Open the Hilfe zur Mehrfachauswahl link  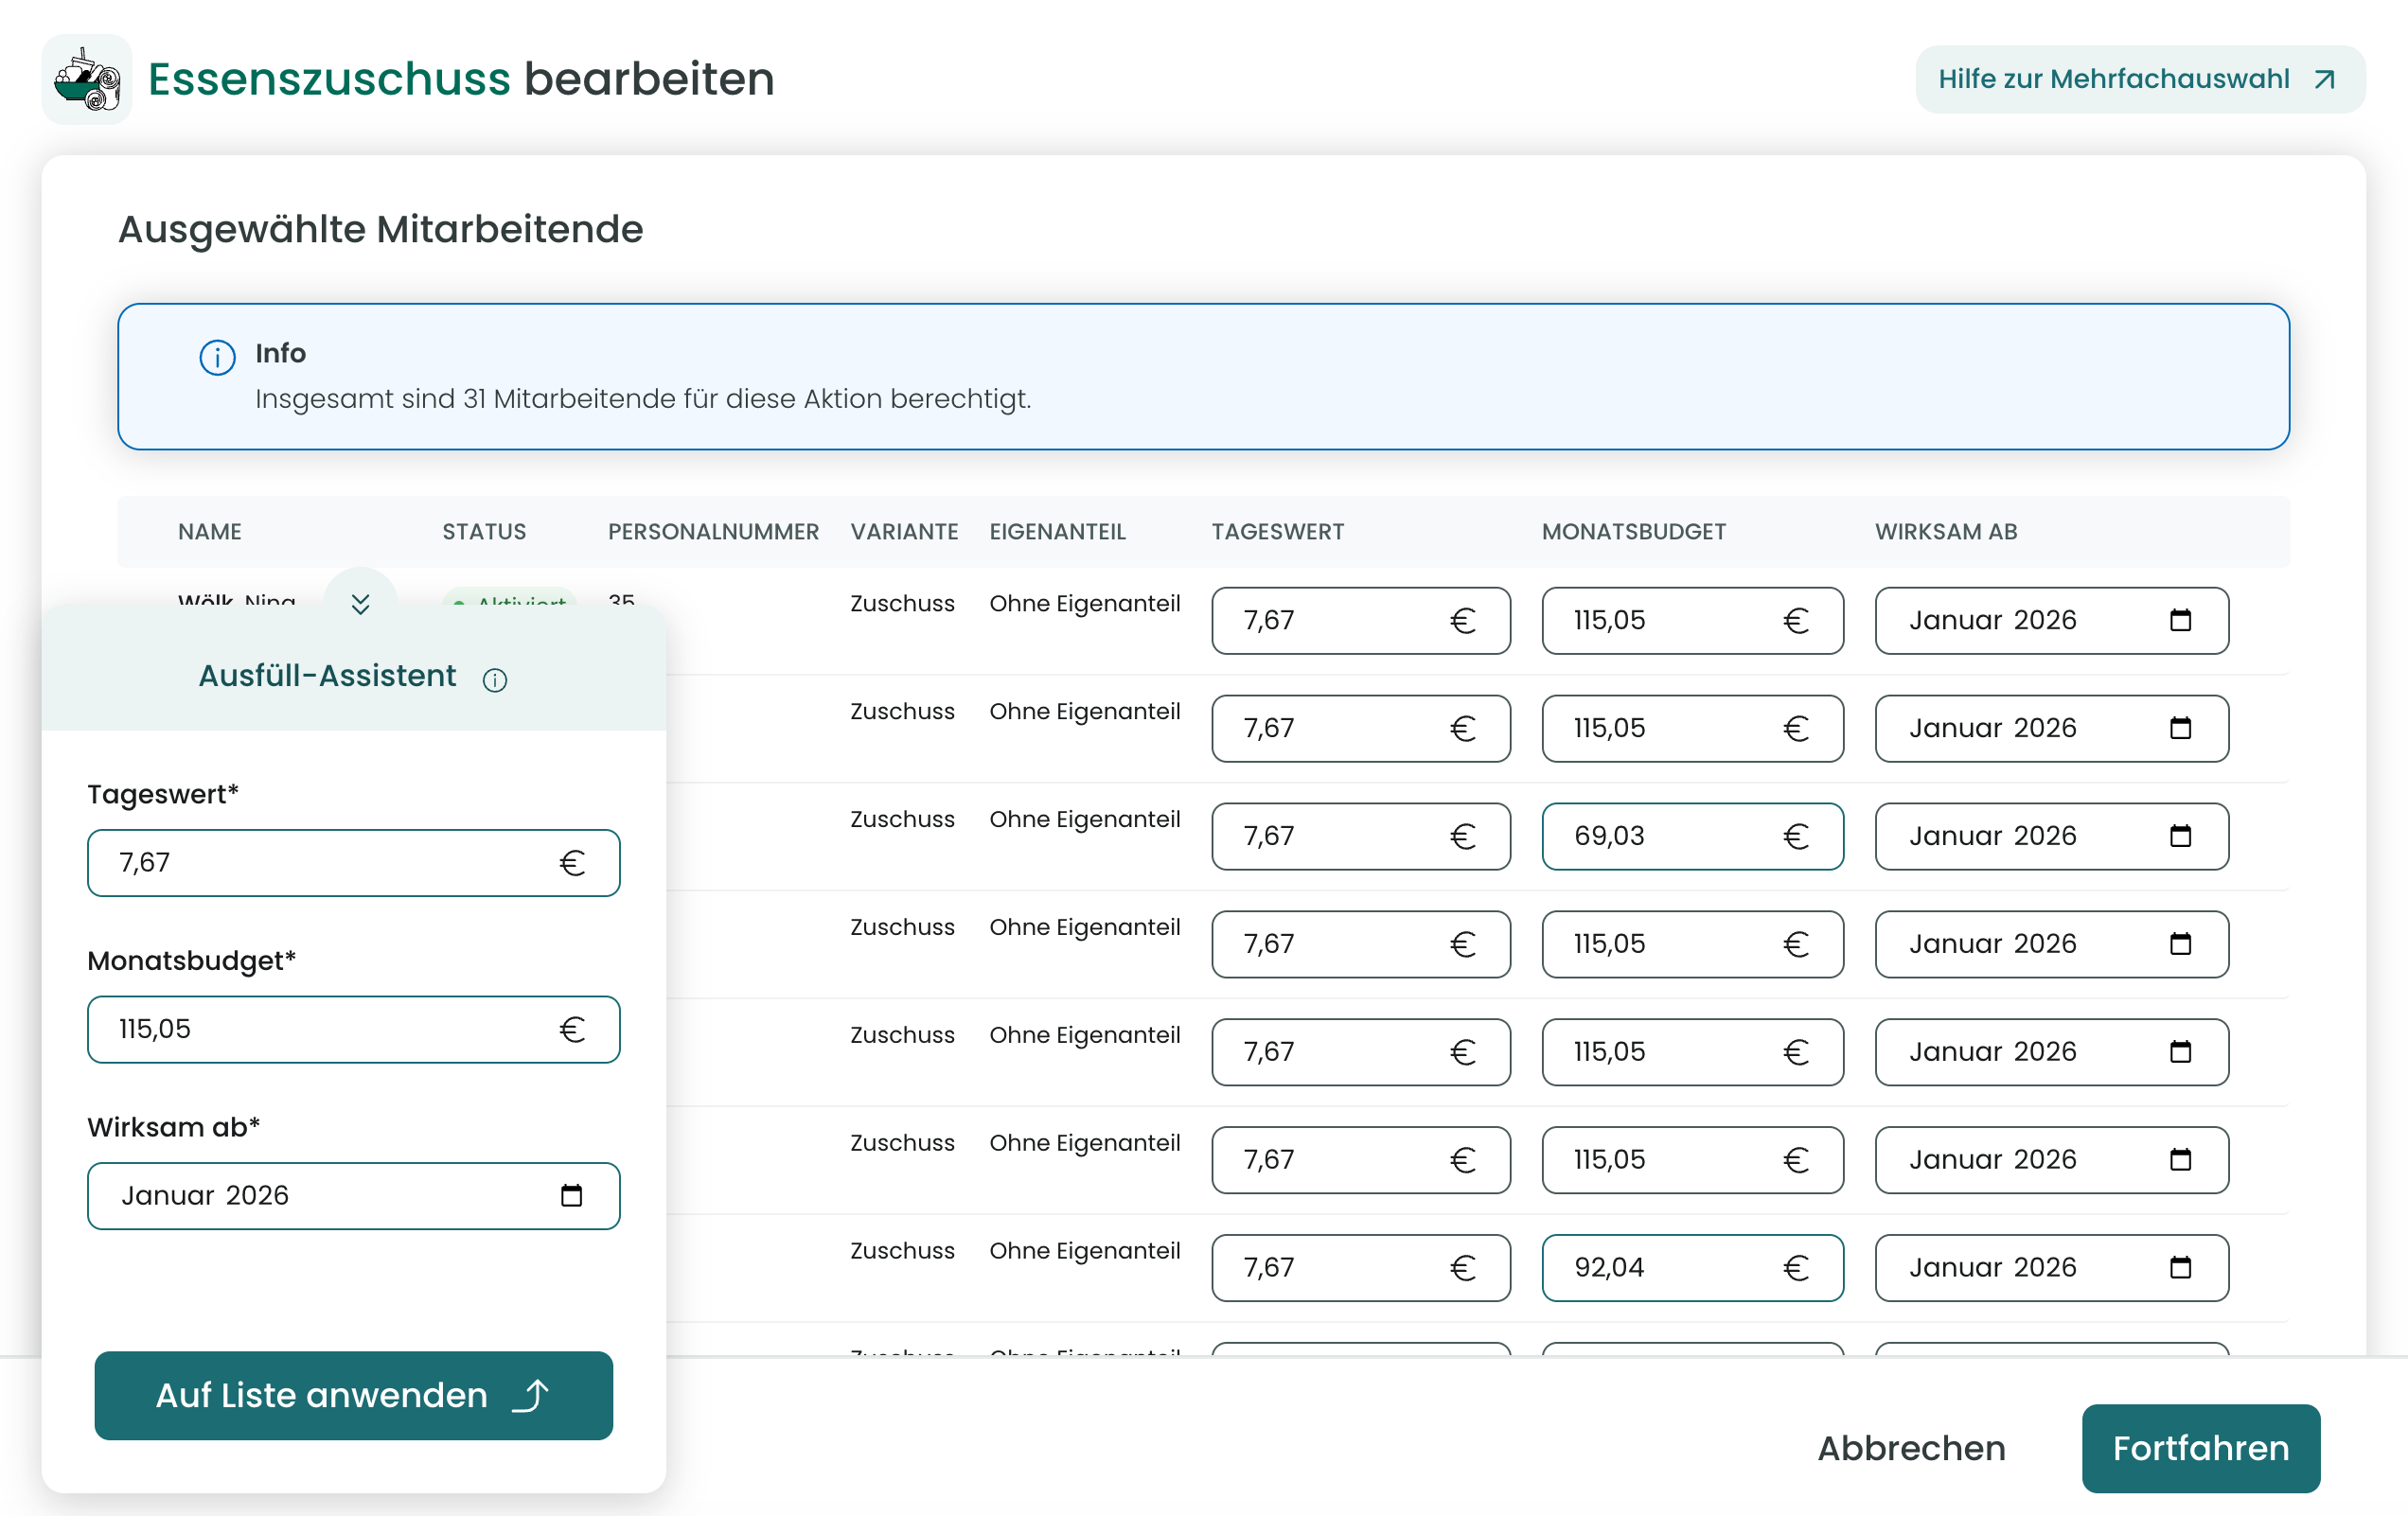[2113, 80]
